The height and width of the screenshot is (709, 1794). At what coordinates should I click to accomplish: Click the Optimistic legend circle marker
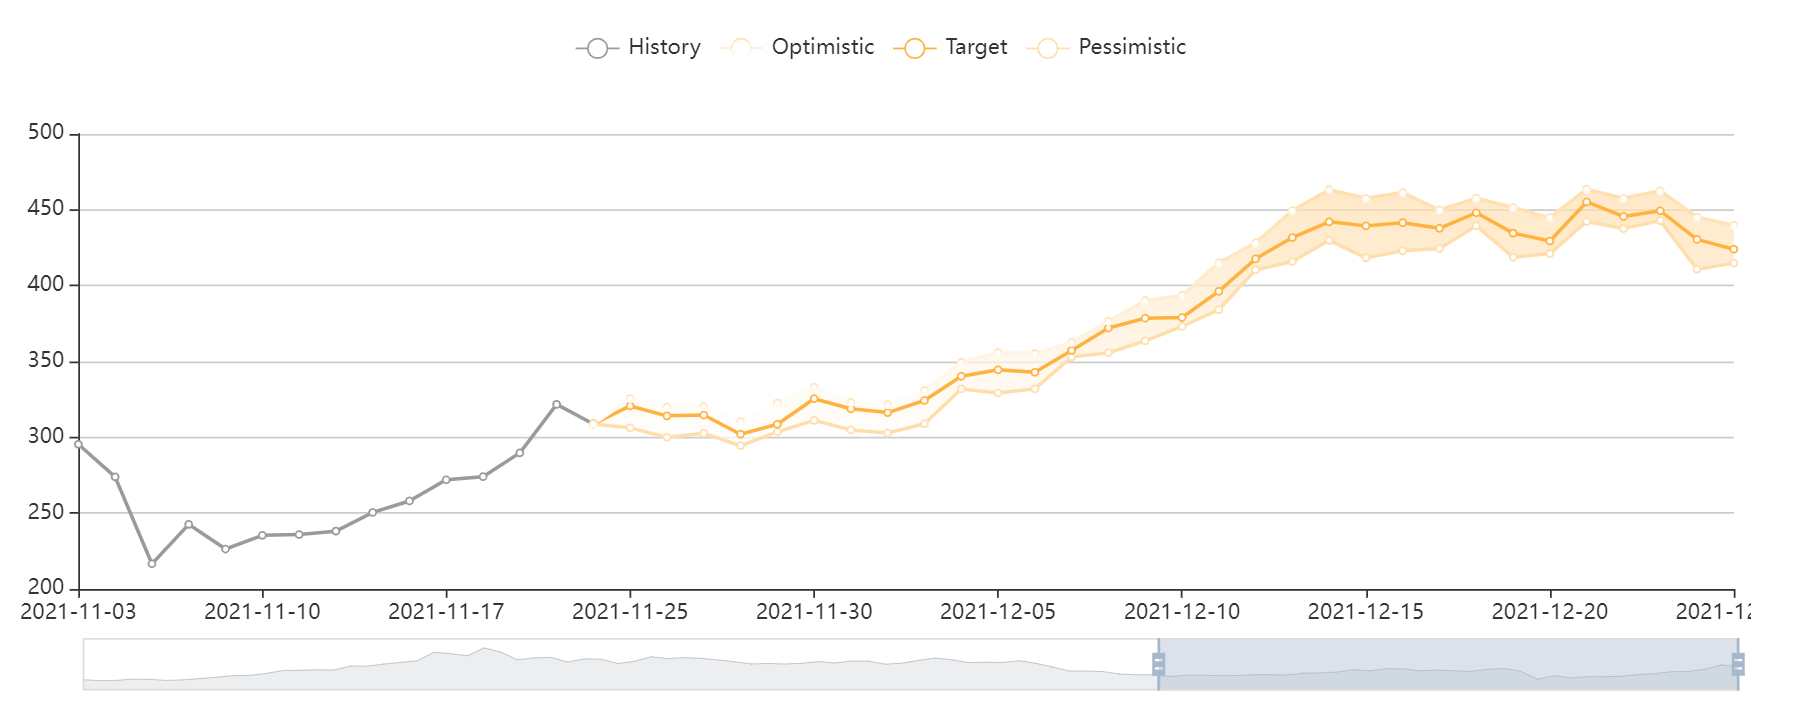pyautogui.click(x=741, y=48)
